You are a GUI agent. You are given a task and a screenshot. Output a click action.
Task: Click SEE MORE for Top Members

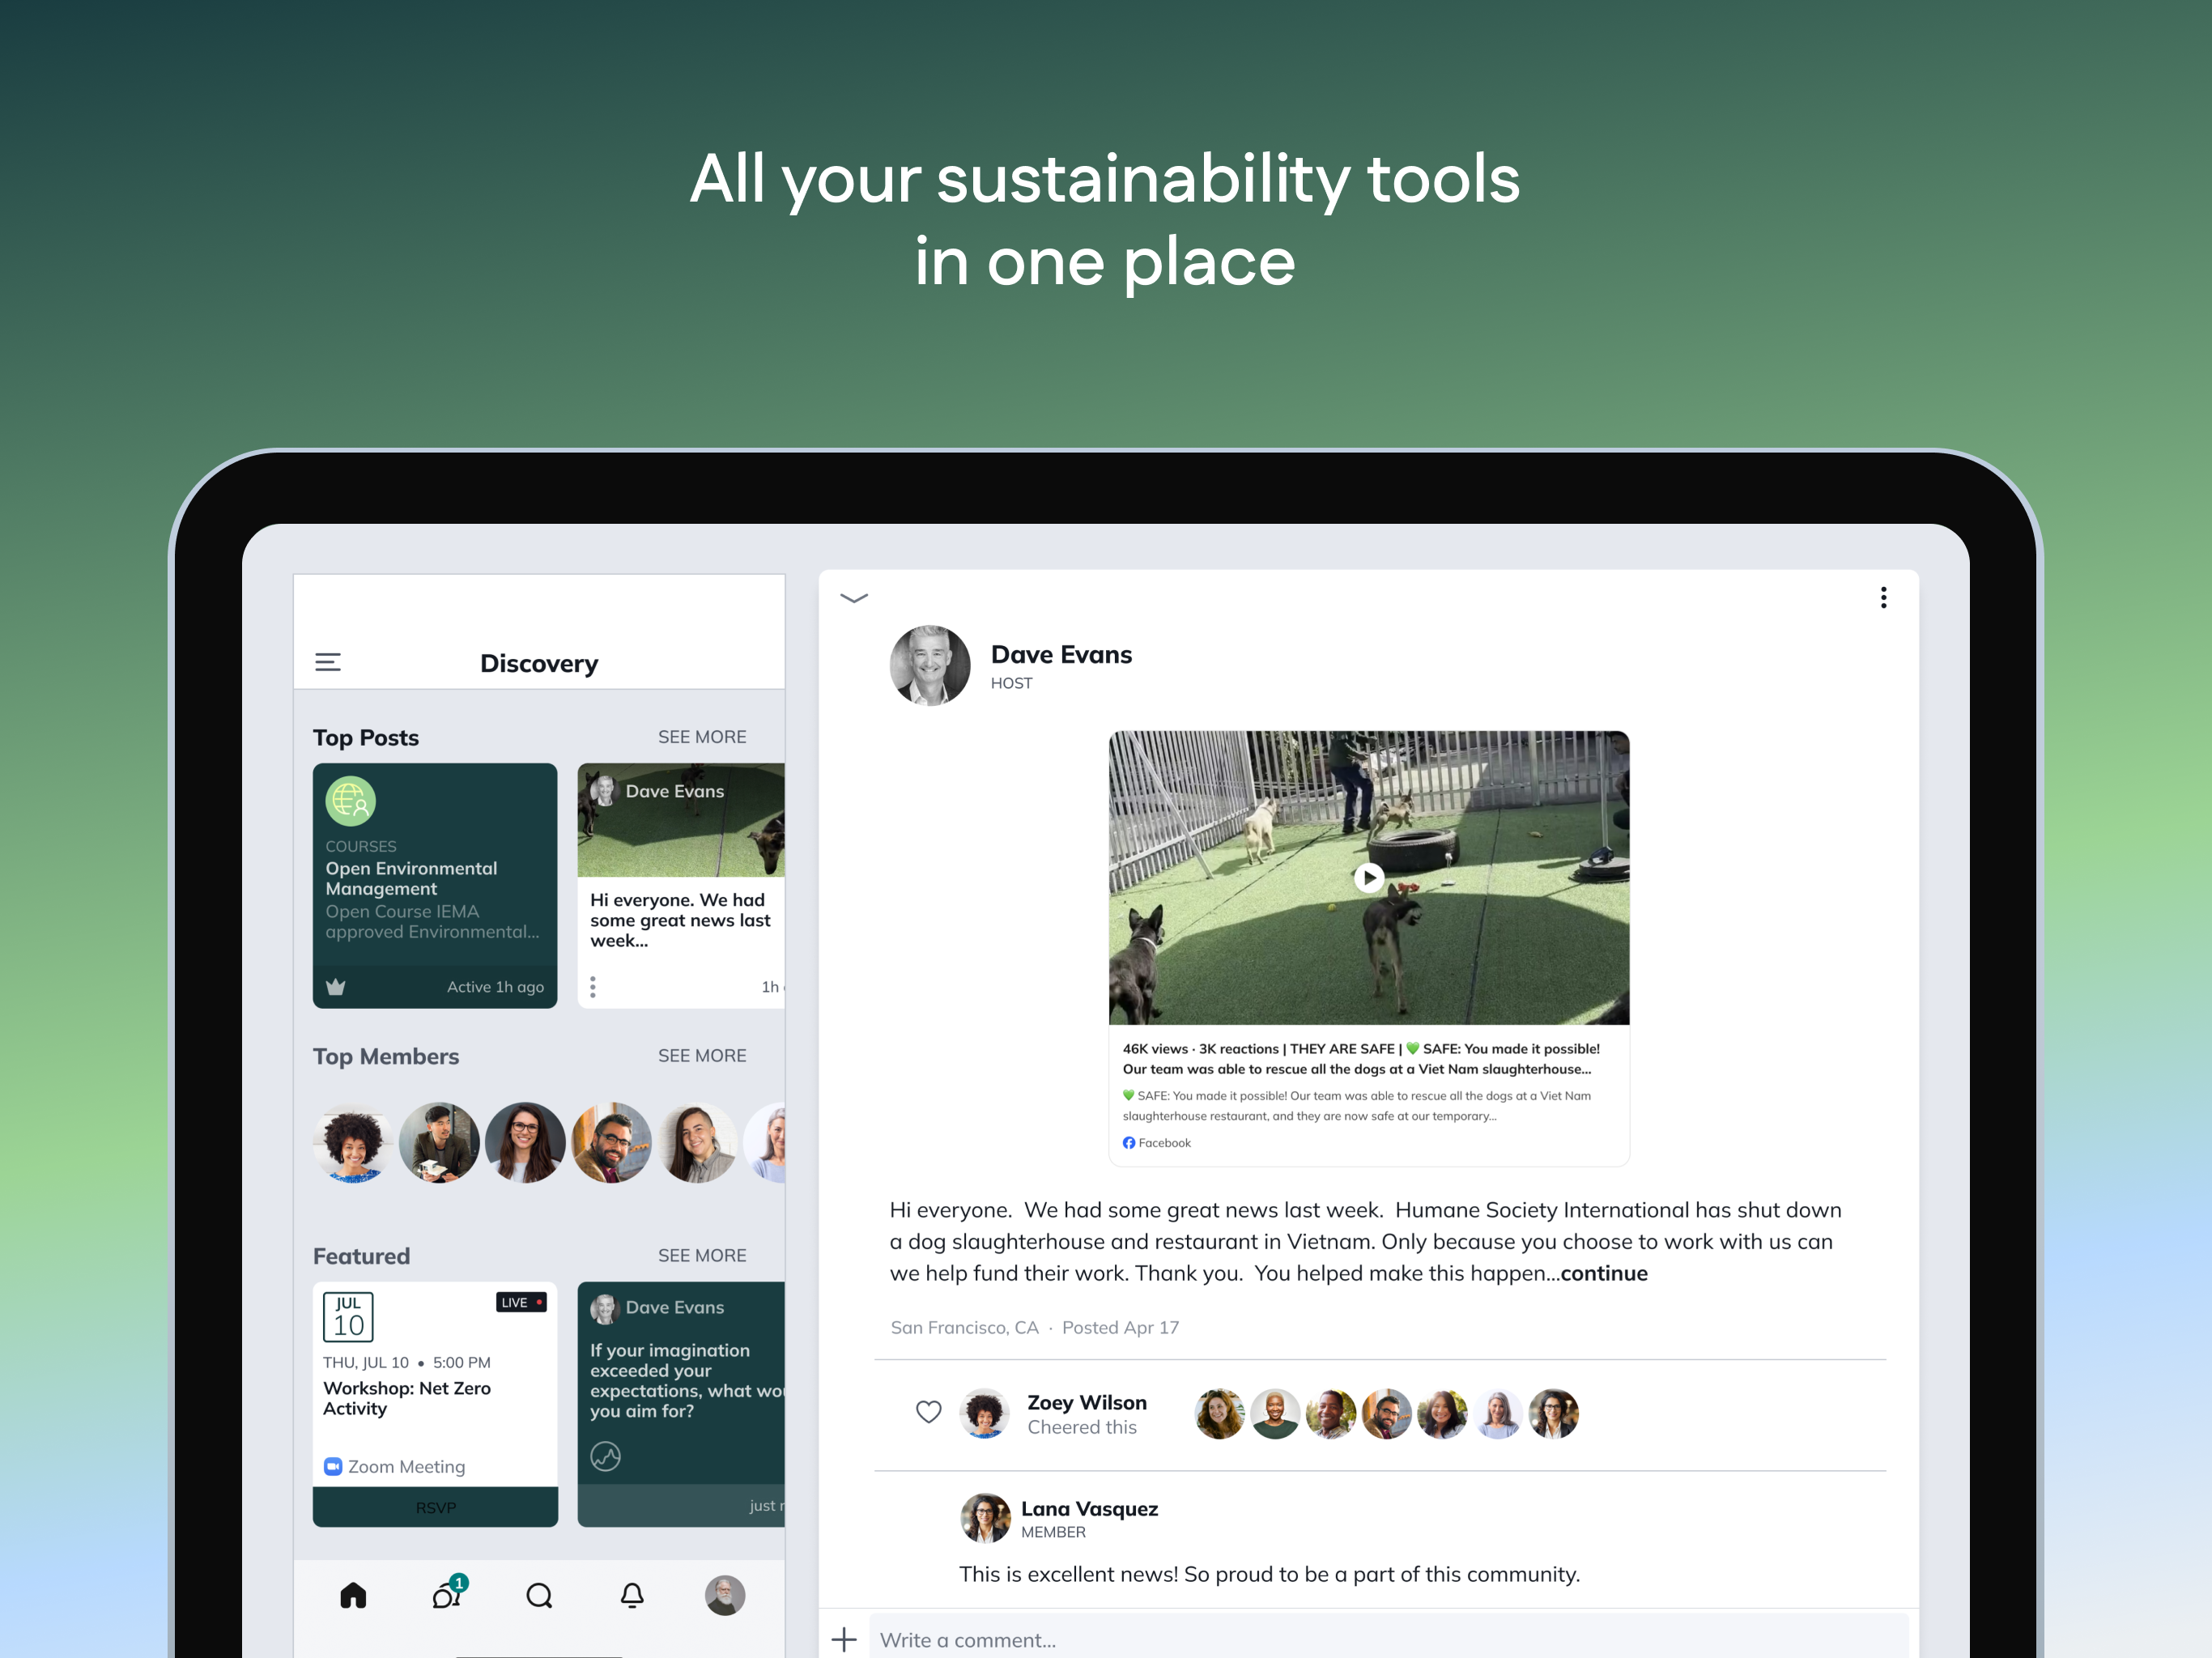(x=702, y=1056)
